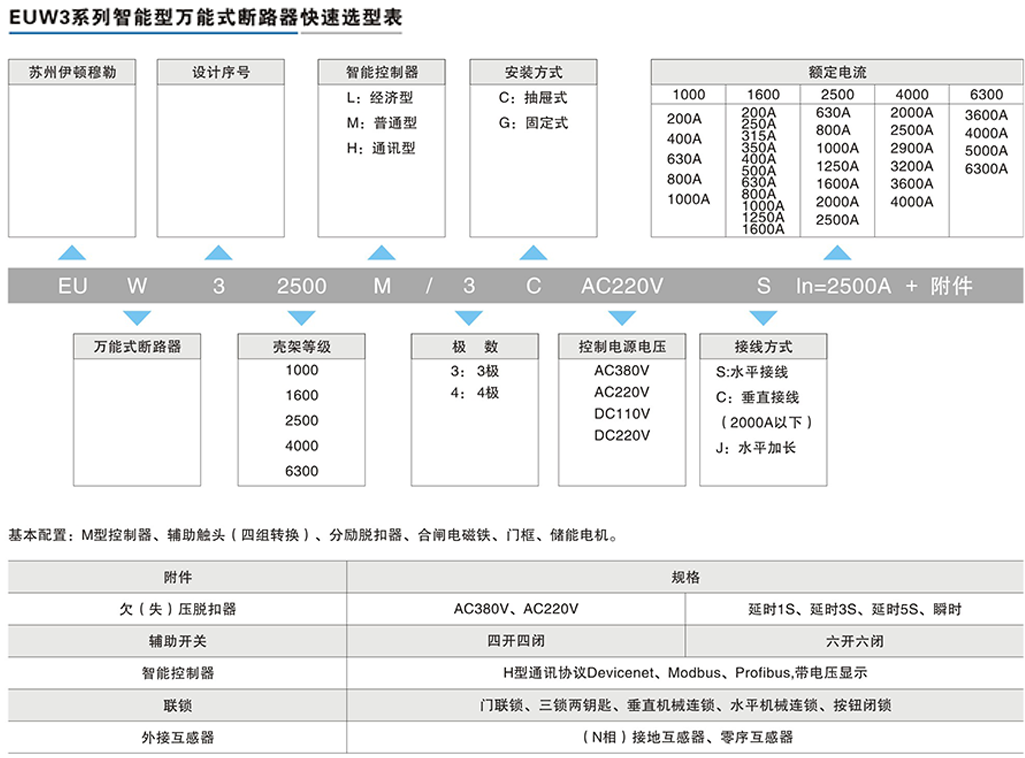Open the 规格 column header

[x=685, y=576]
